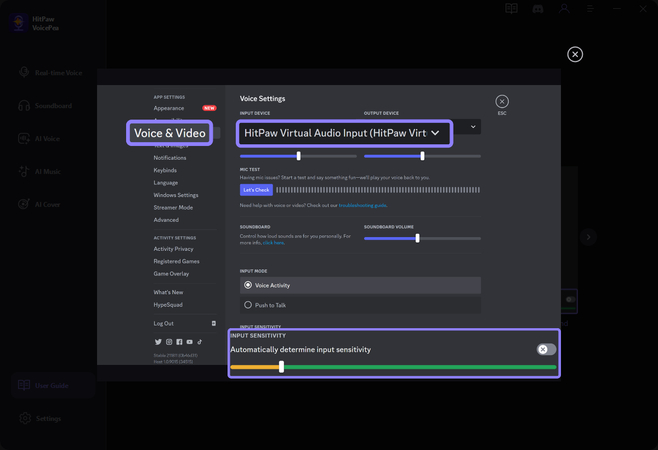Viewport: 658px width, 450px height.
Task: Open Advanced settings category
Action: point(166,220)
